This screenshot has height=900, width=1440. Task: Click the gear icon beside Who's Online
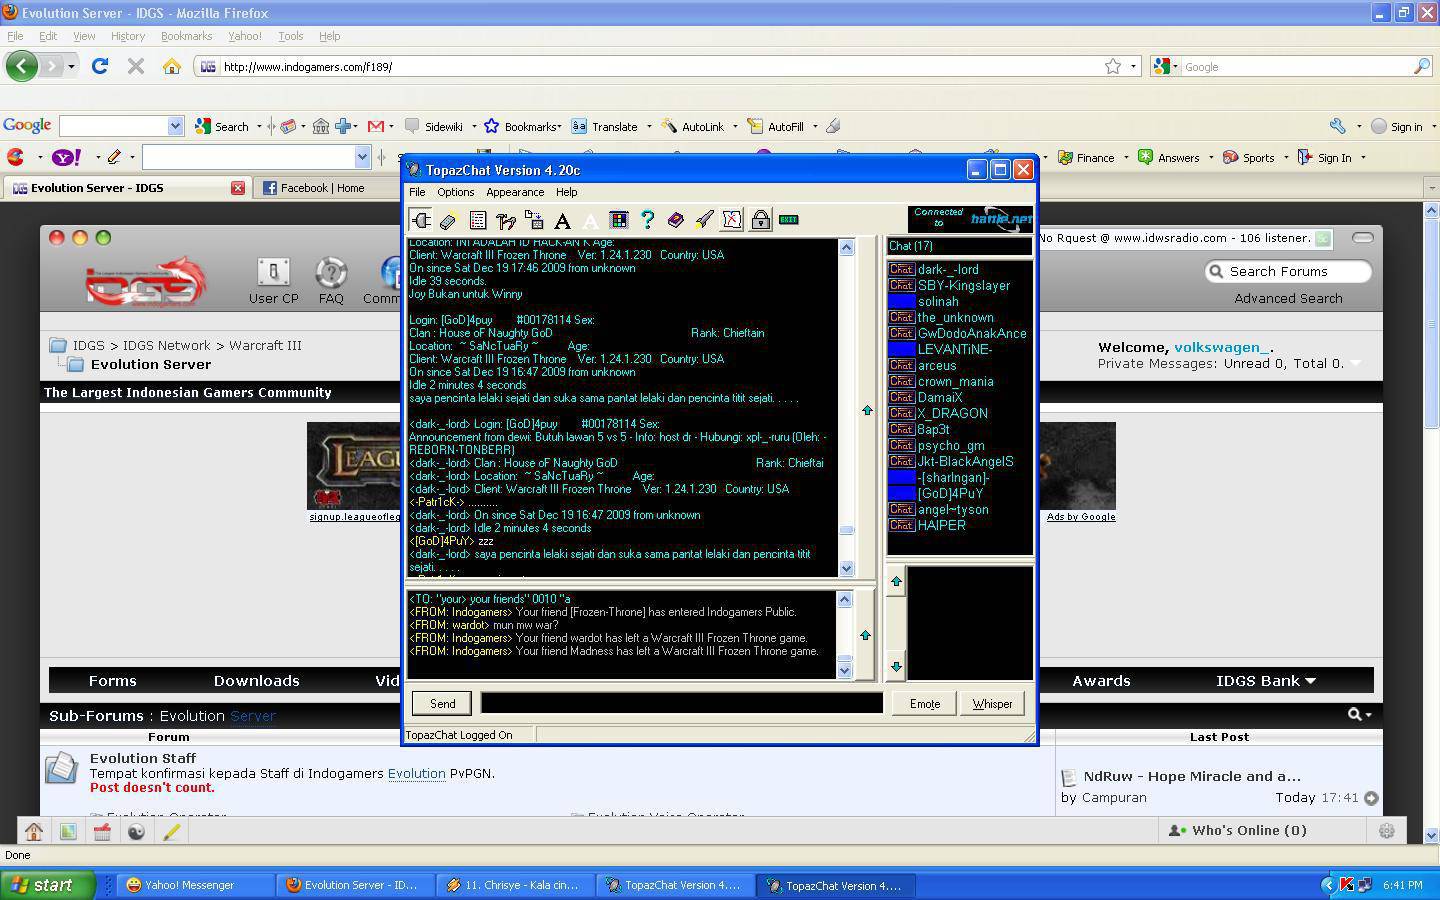coord(1386,831)
